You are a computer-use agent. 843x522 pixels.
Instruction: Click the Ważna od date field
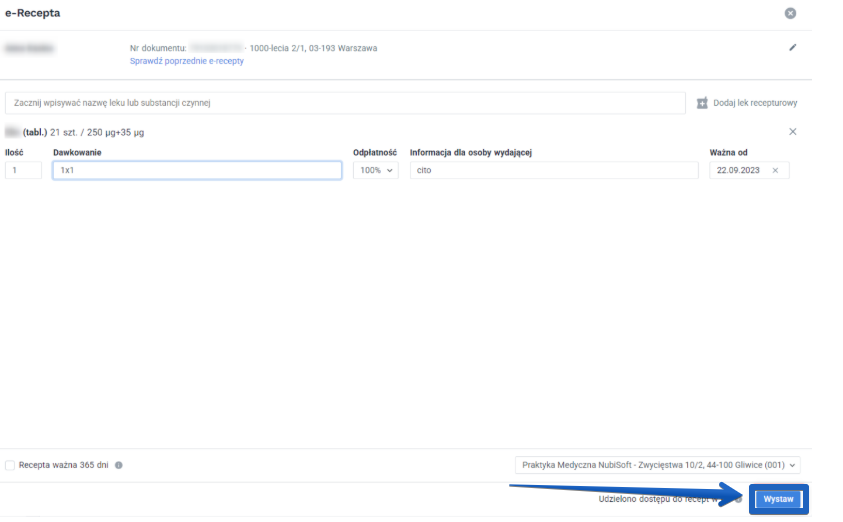point(738,171)
